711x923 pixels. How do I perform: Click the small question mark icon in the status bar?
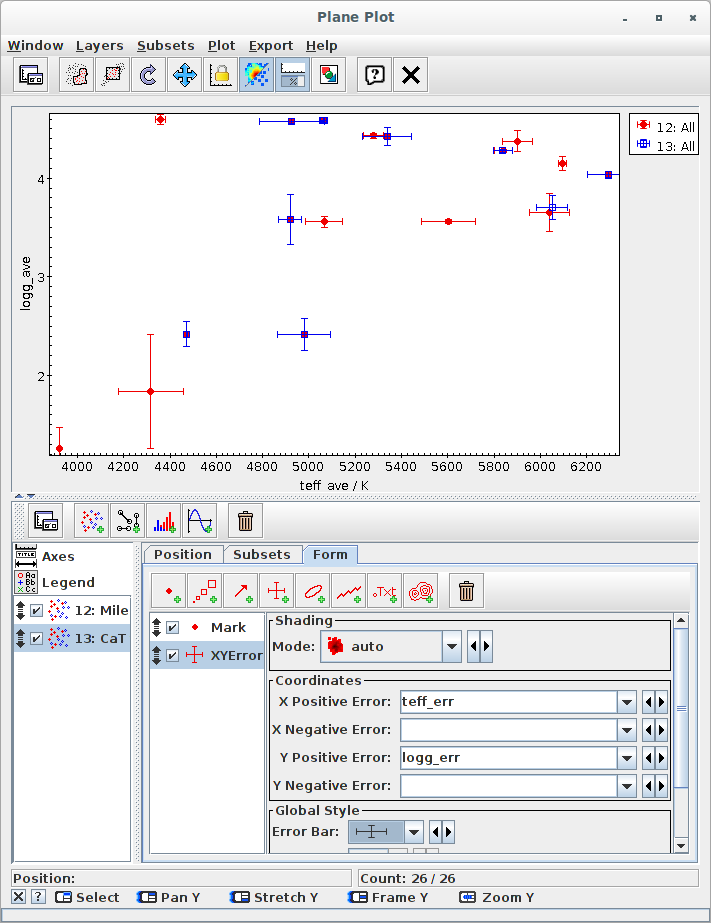click(x=38, y=897)
